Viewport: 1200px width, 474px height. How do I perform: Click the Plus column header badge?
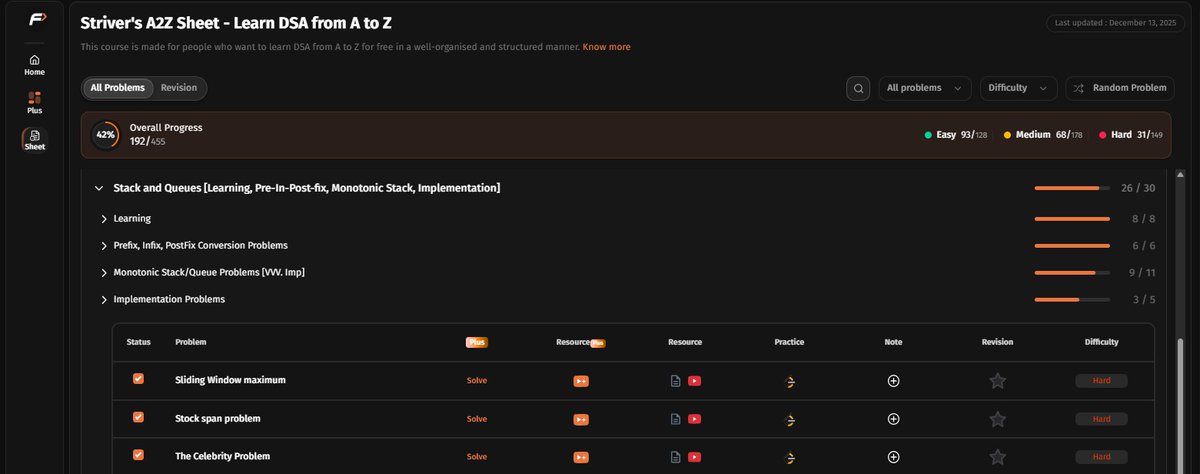tap(477, 342)
